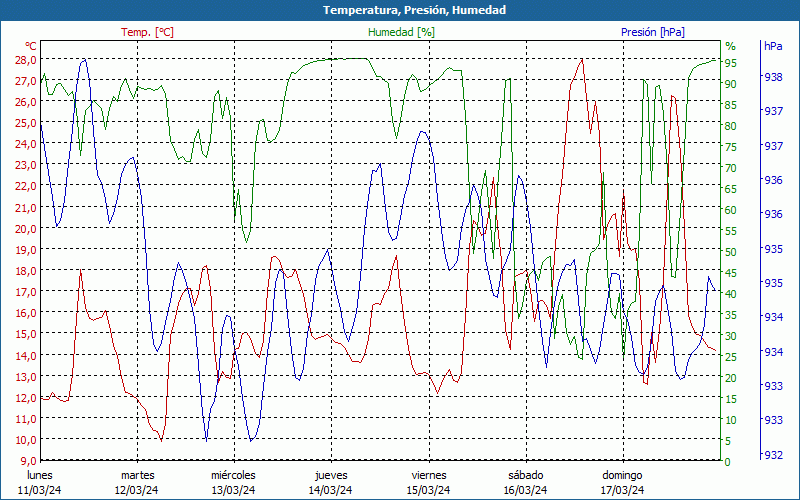Click the viernes day label
This screenshot has height=500, width=800.
pyautogui.click(x=429, y=476)
